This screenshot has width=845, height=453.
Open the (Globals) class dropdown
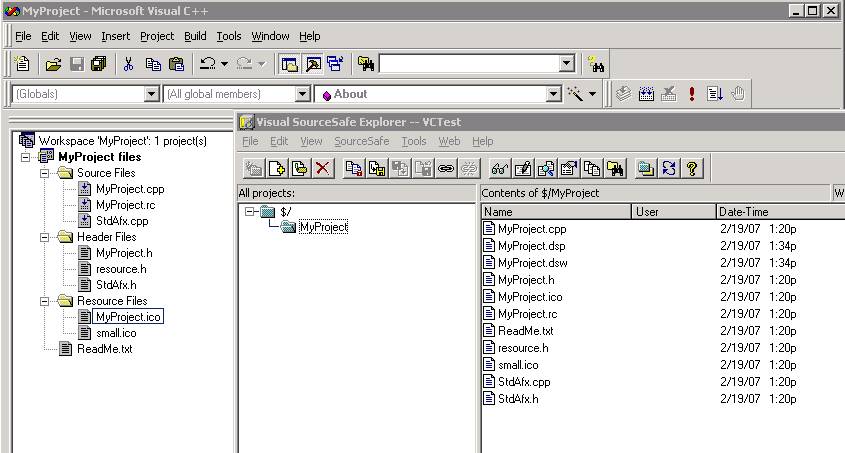(x=152, y=94)
